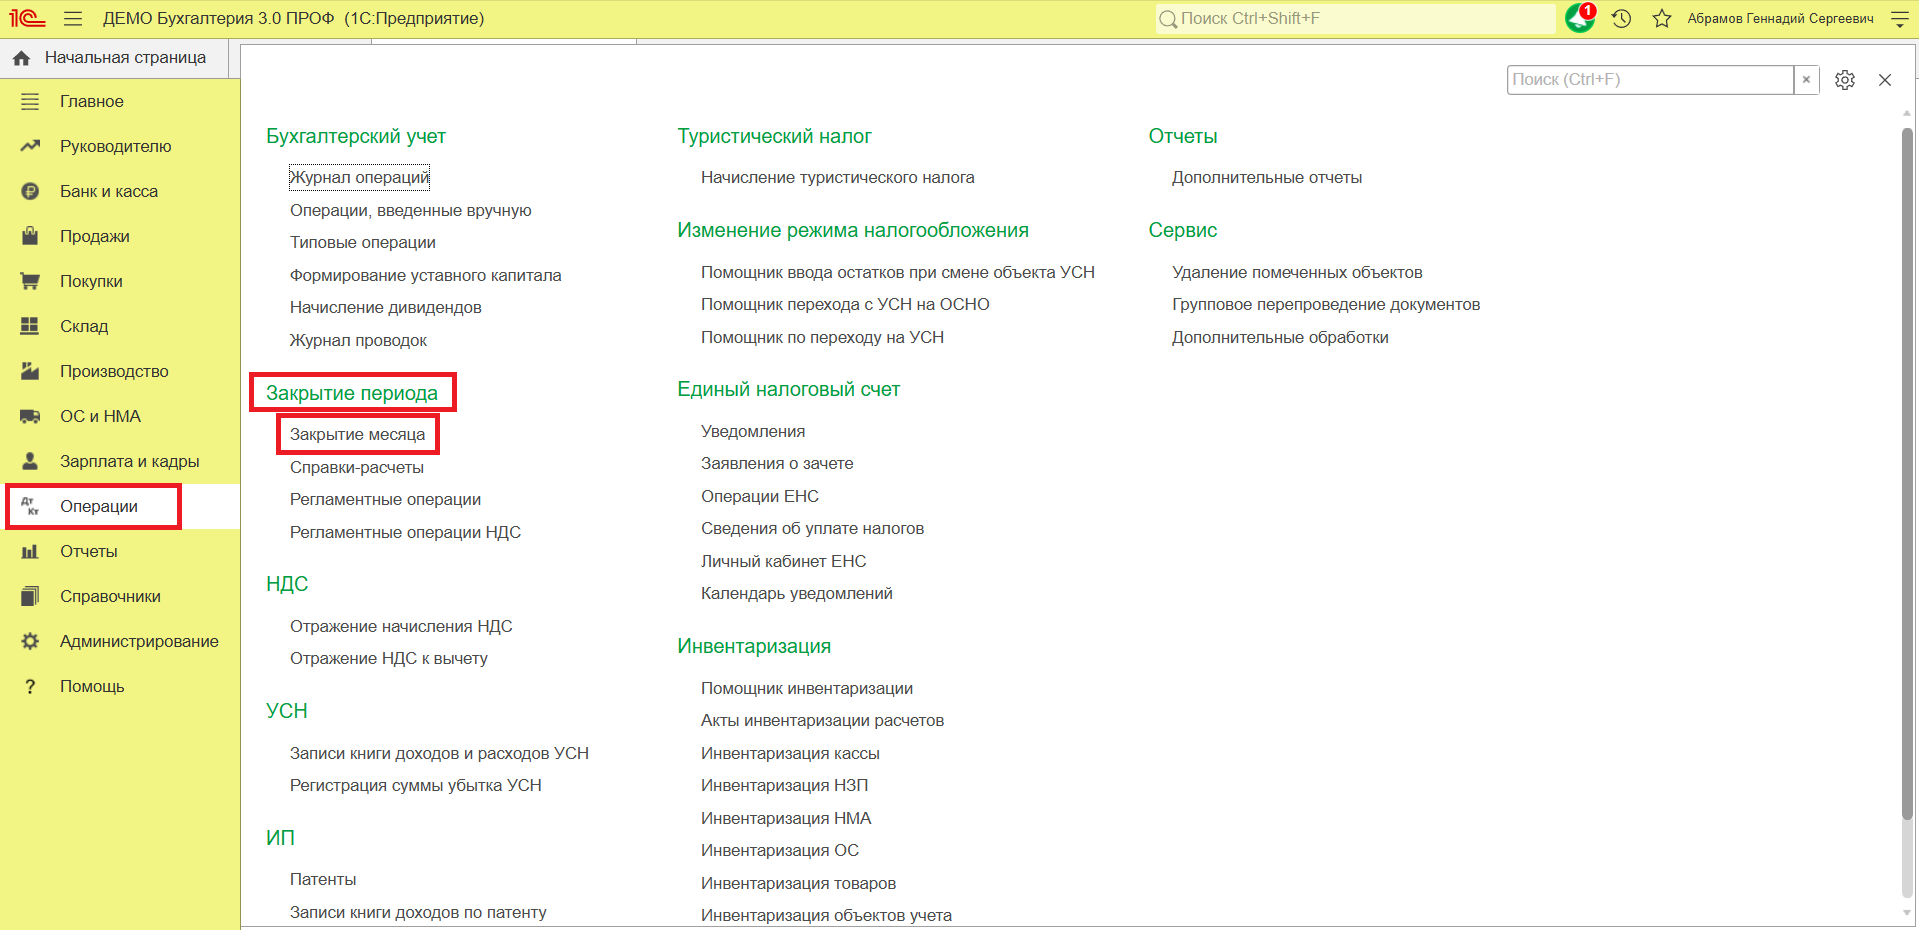1919x930 pixels.
Task: Click the magnifier icon in global search
Action: (1167, 19)
